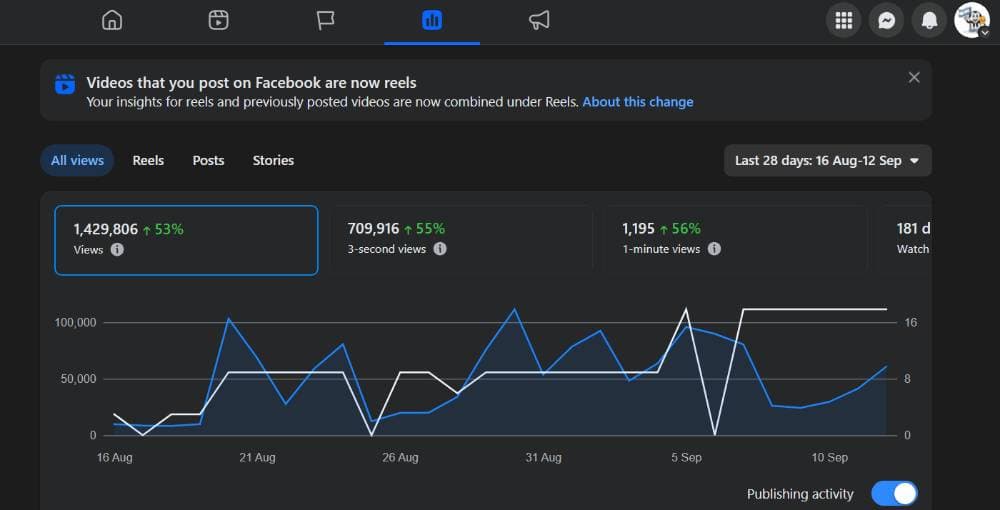Viewport: 1000px width, 510px height.
Task: Click the reels clapper icon in banner
Action: click(x=64, y=84)
